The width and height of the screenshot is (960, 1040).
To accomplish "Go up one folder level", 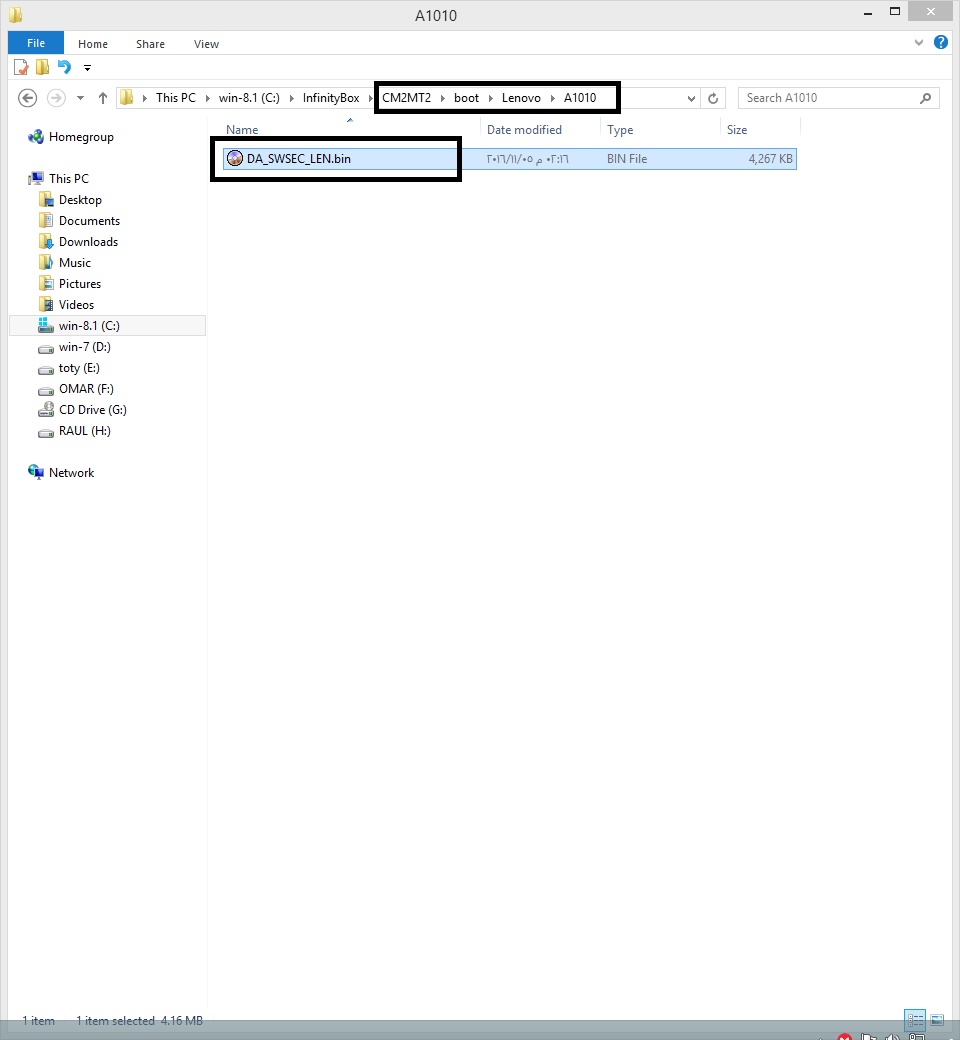I will click(103, 98).
